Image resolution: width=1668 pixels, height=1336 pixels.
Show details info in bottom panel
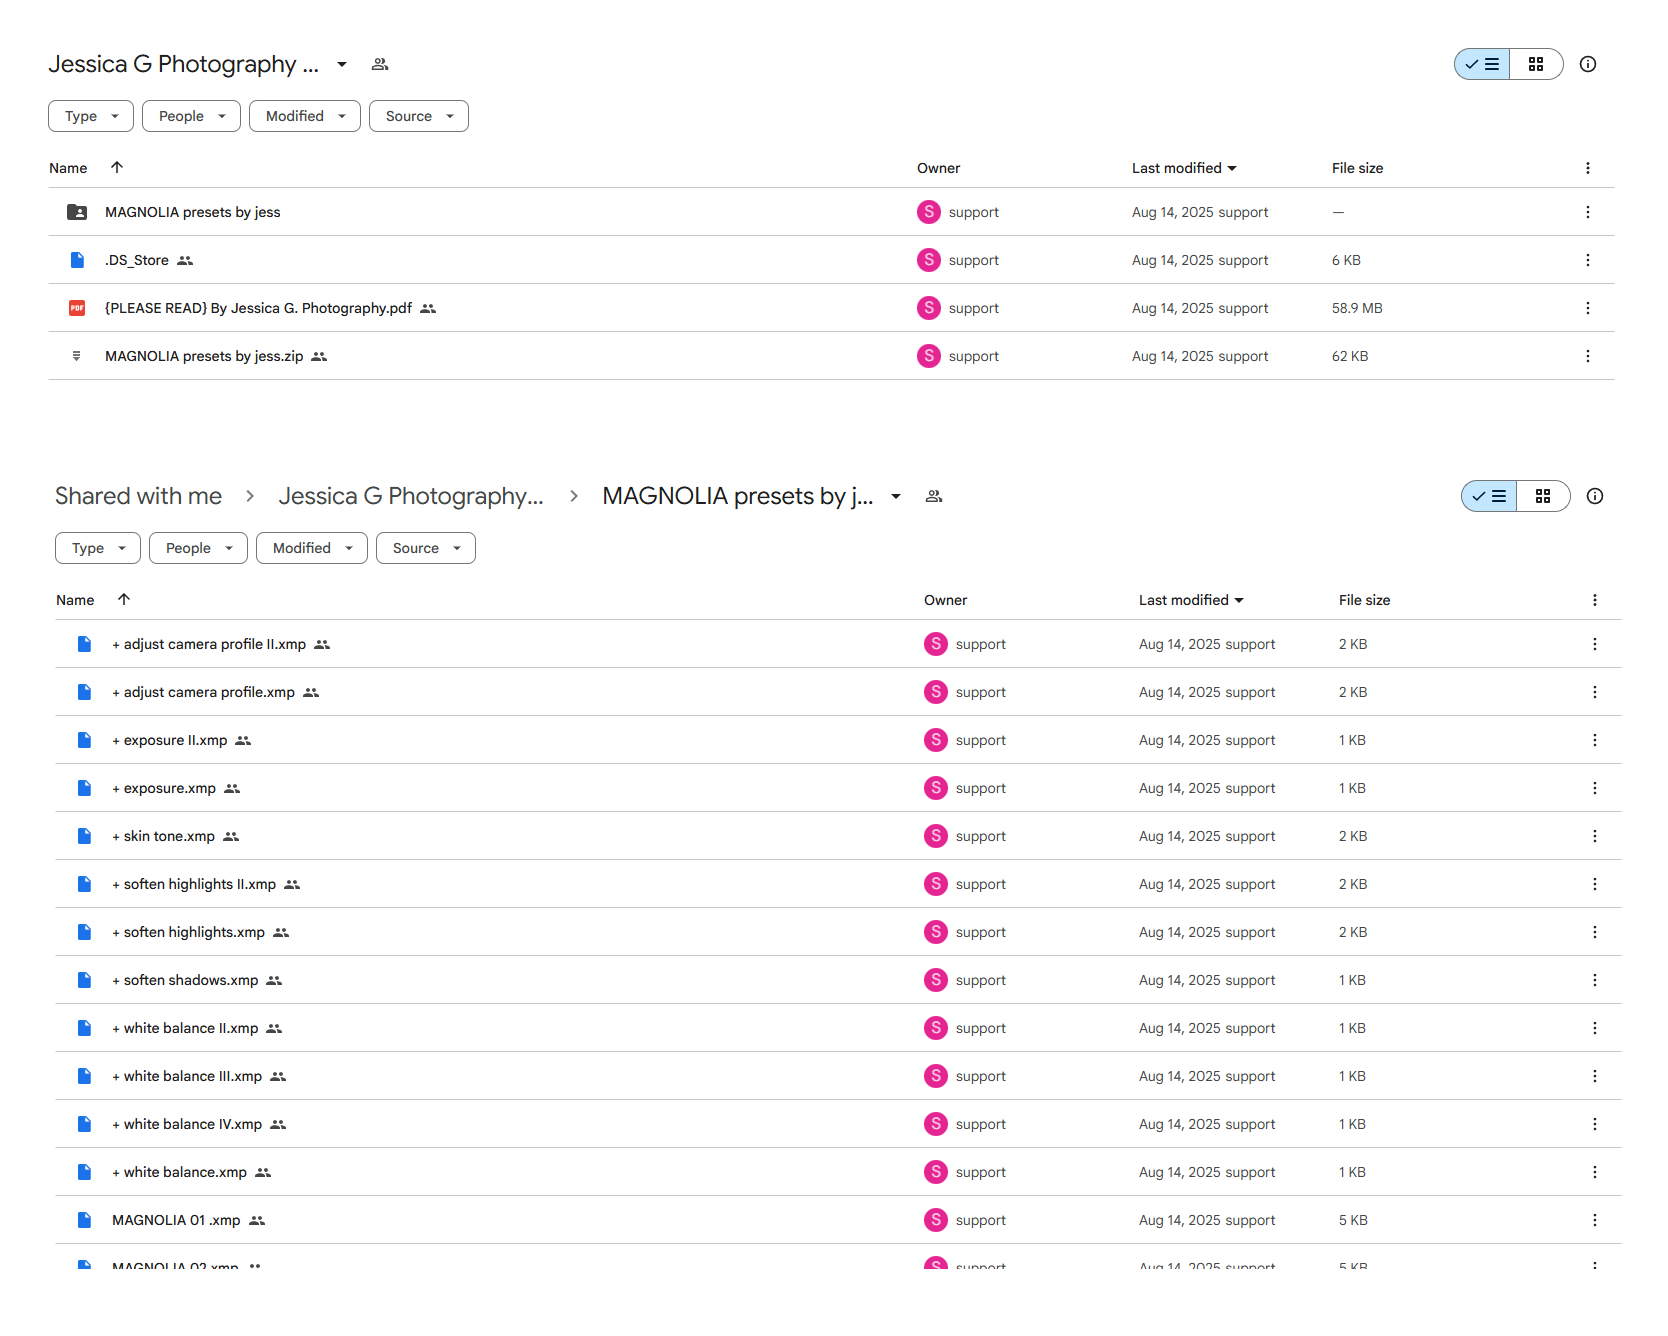tap(1595, 496)
